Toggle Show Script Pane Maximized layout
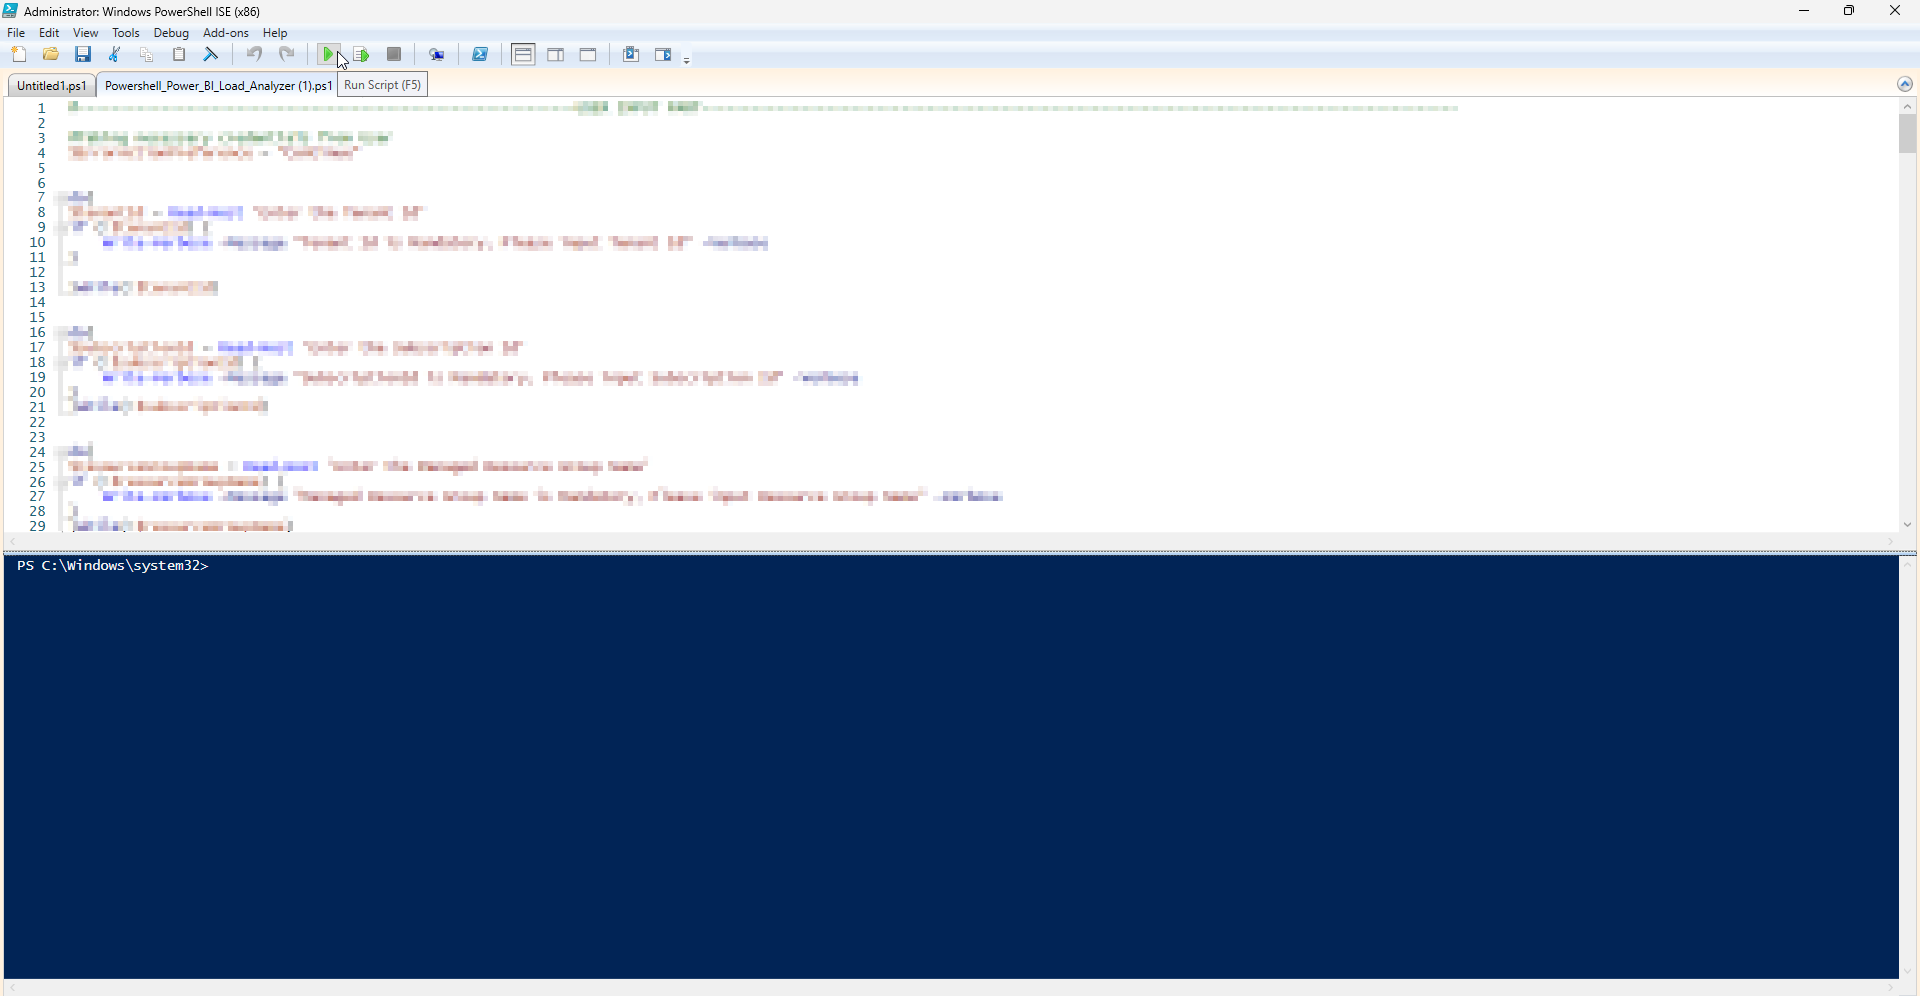 589,55
